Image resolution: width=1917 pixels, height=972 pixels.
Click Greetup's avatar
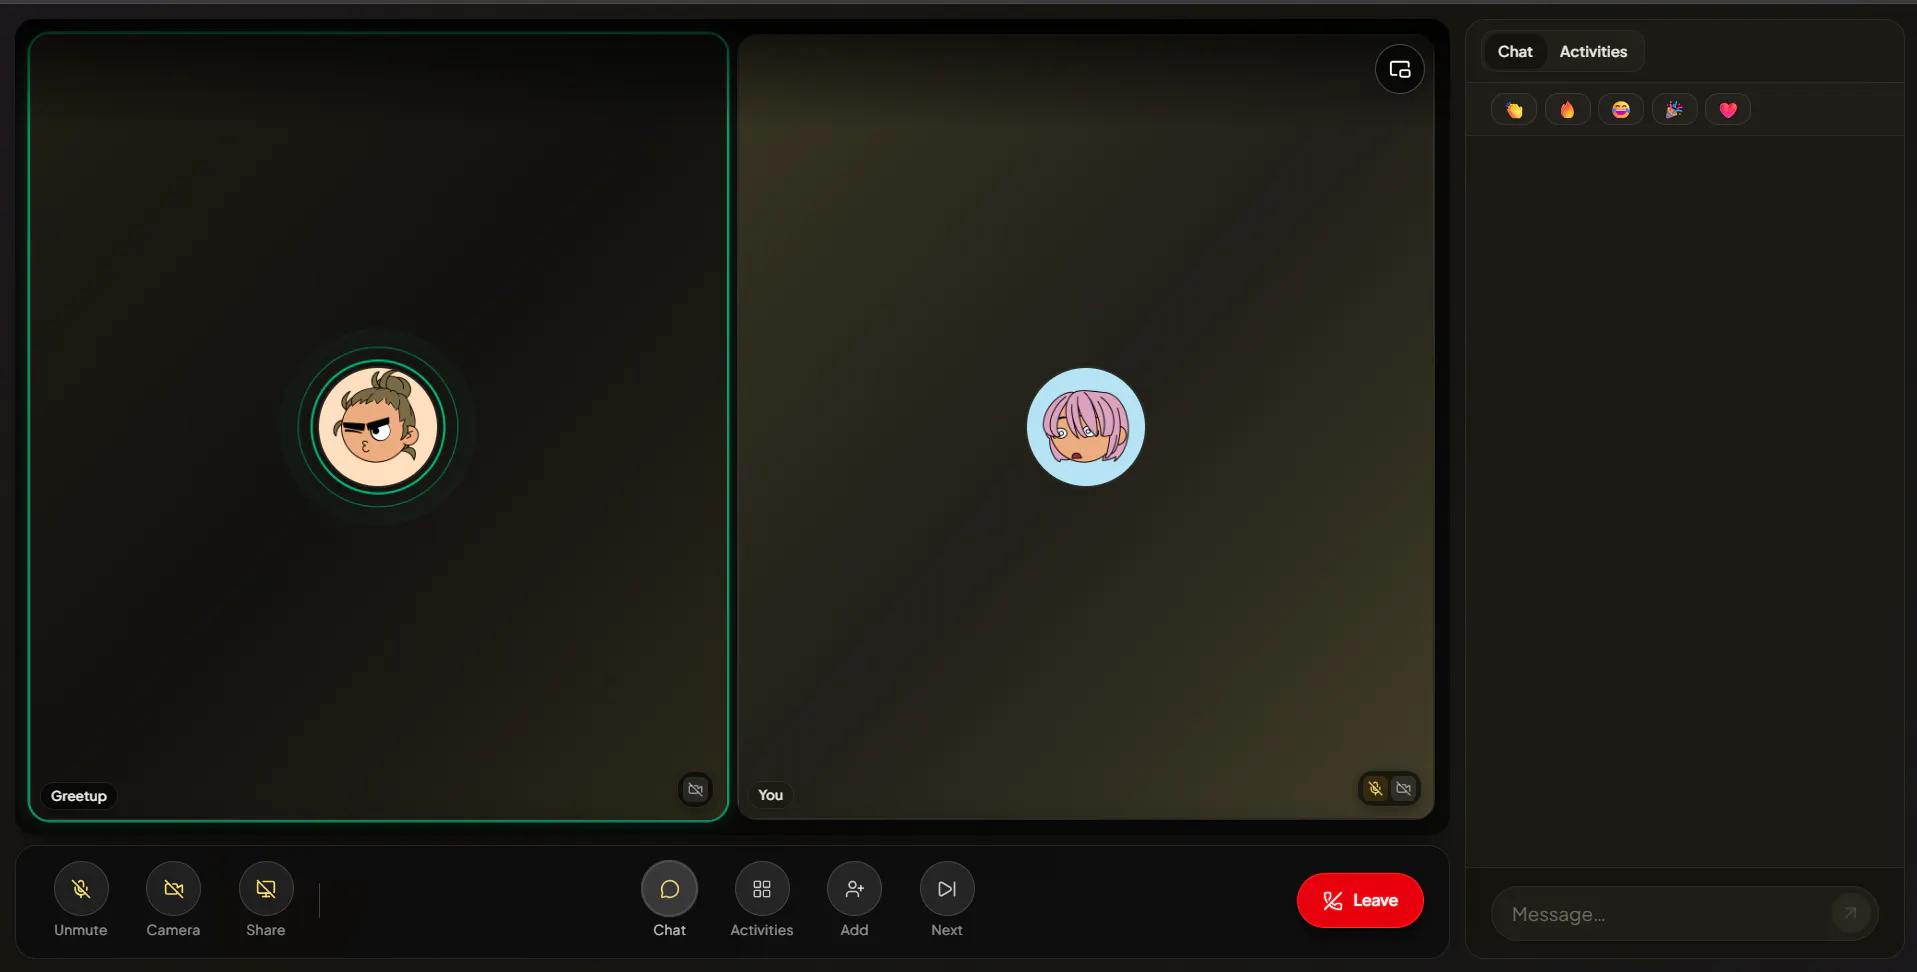[378, 427]
